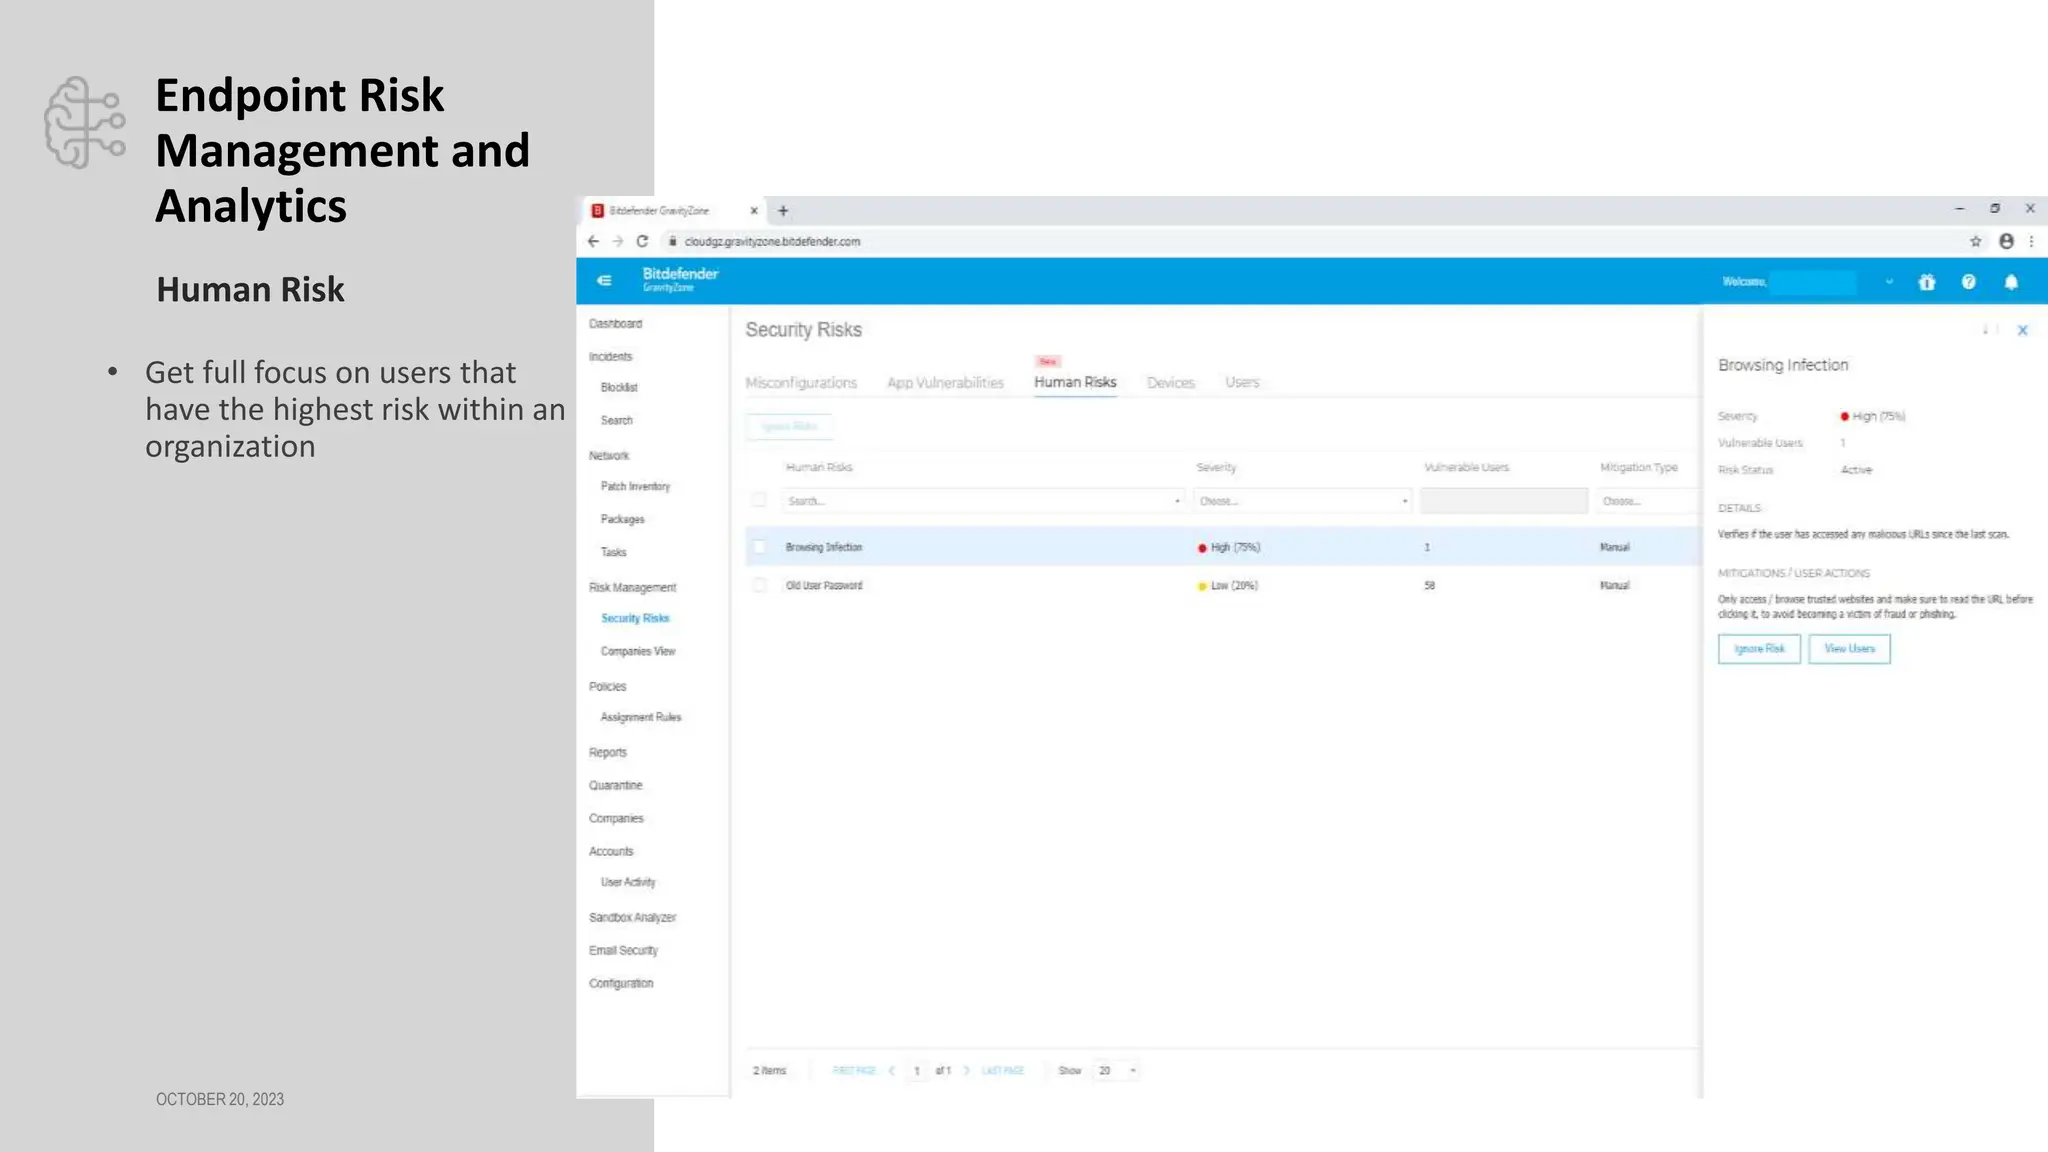This screenshot has height=1152, width=2048.
Task: Click the browser forward arrow
Action: tap(617, 241)
